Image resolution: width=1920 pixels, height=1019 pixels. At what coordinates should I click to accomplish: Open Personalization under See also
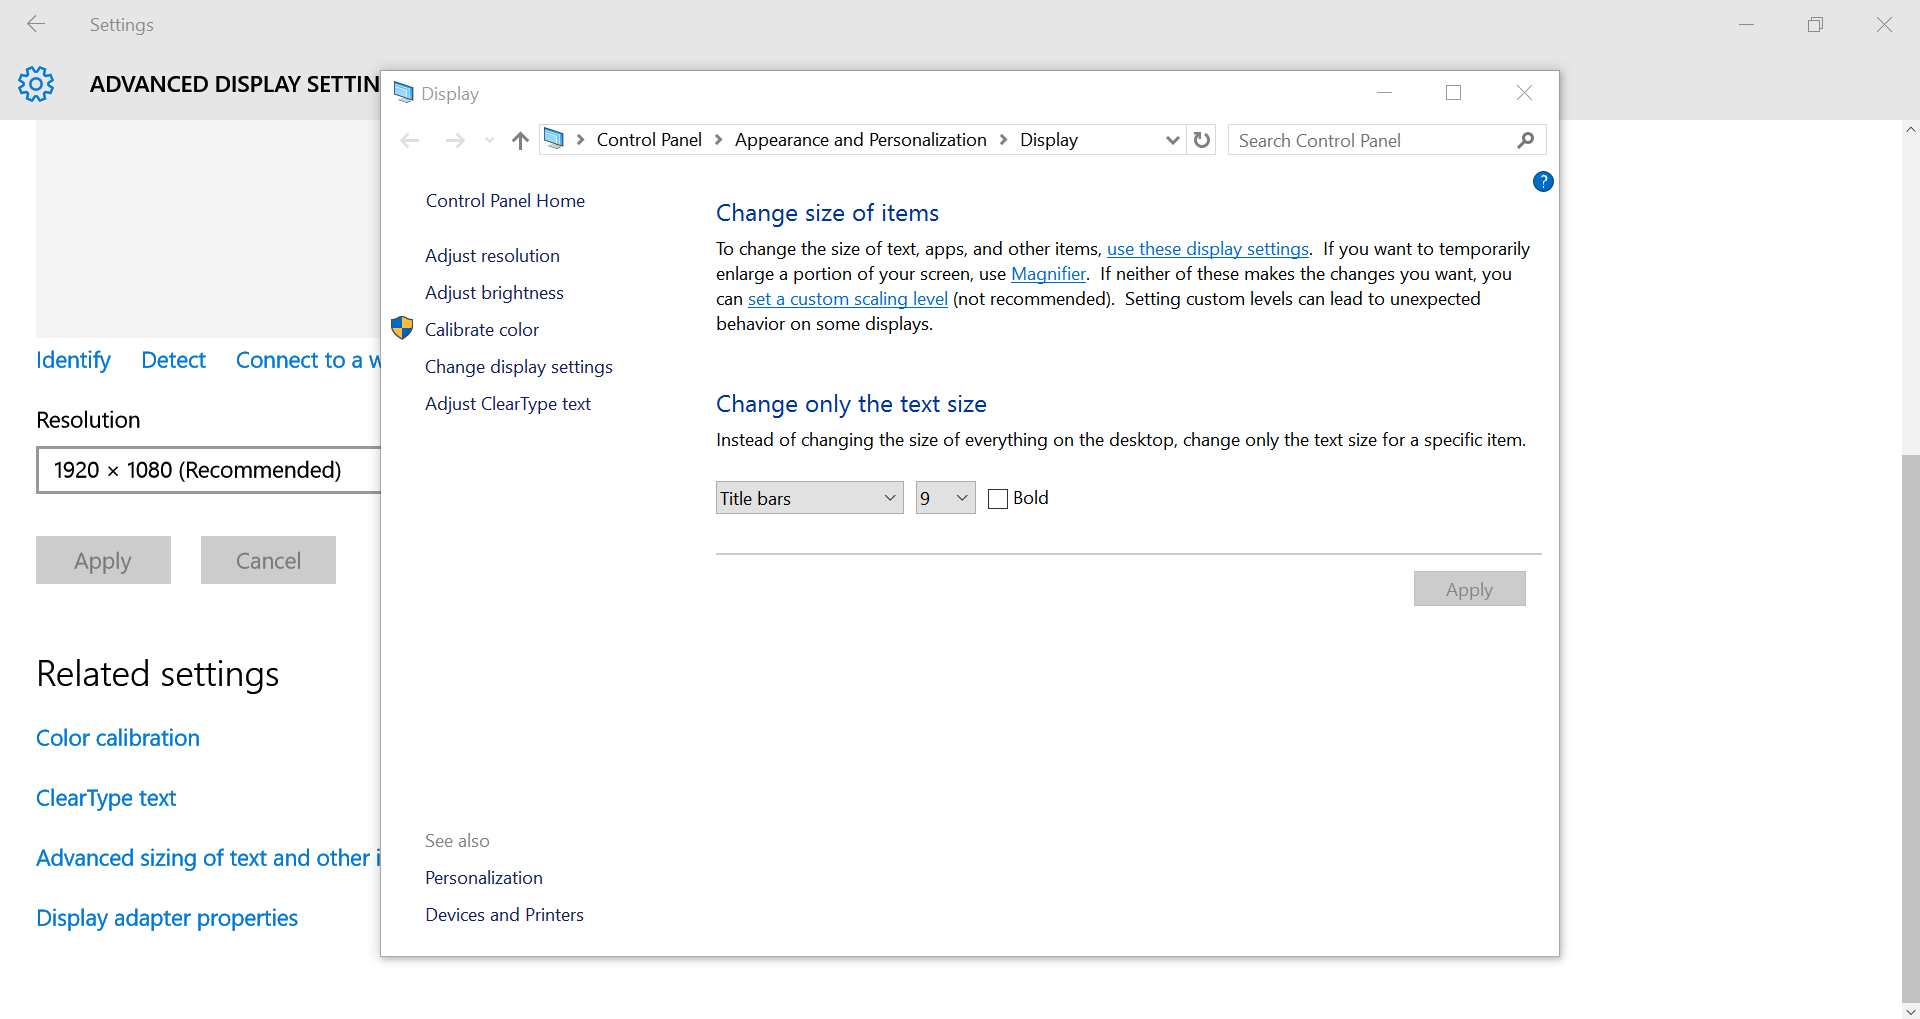click(x=484, y=878)
